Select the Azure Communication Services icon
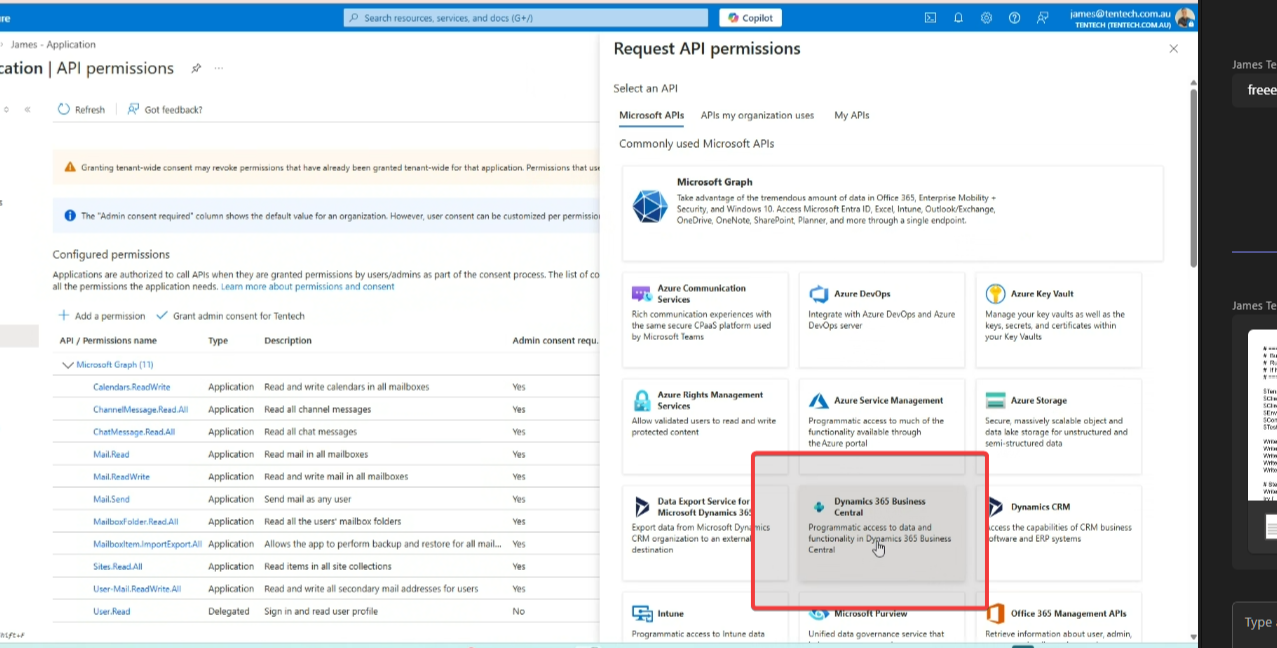 click(642, 294)
